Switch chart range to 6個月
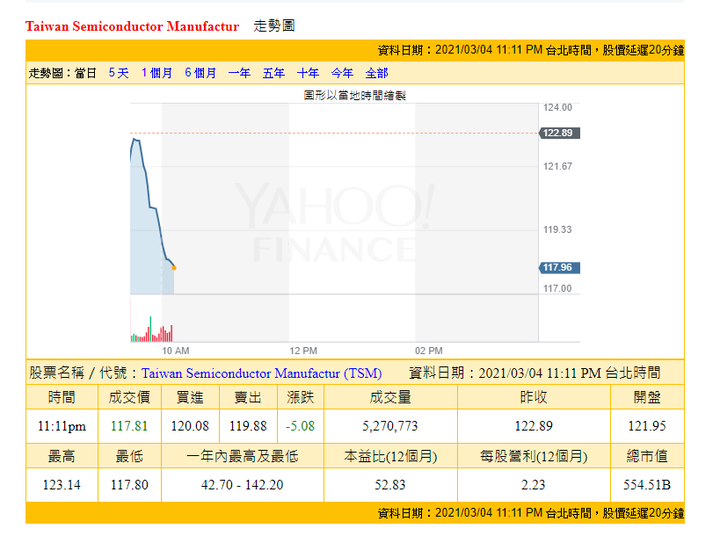720x536 pixels. [x=200, y=73]
